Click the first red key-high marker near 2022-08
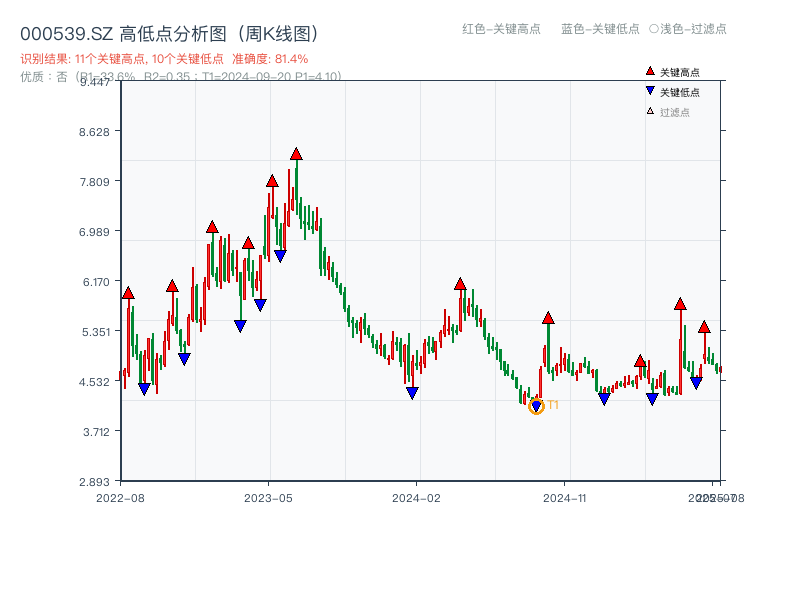Screen dimensions: 800x600 click(129, 294)
